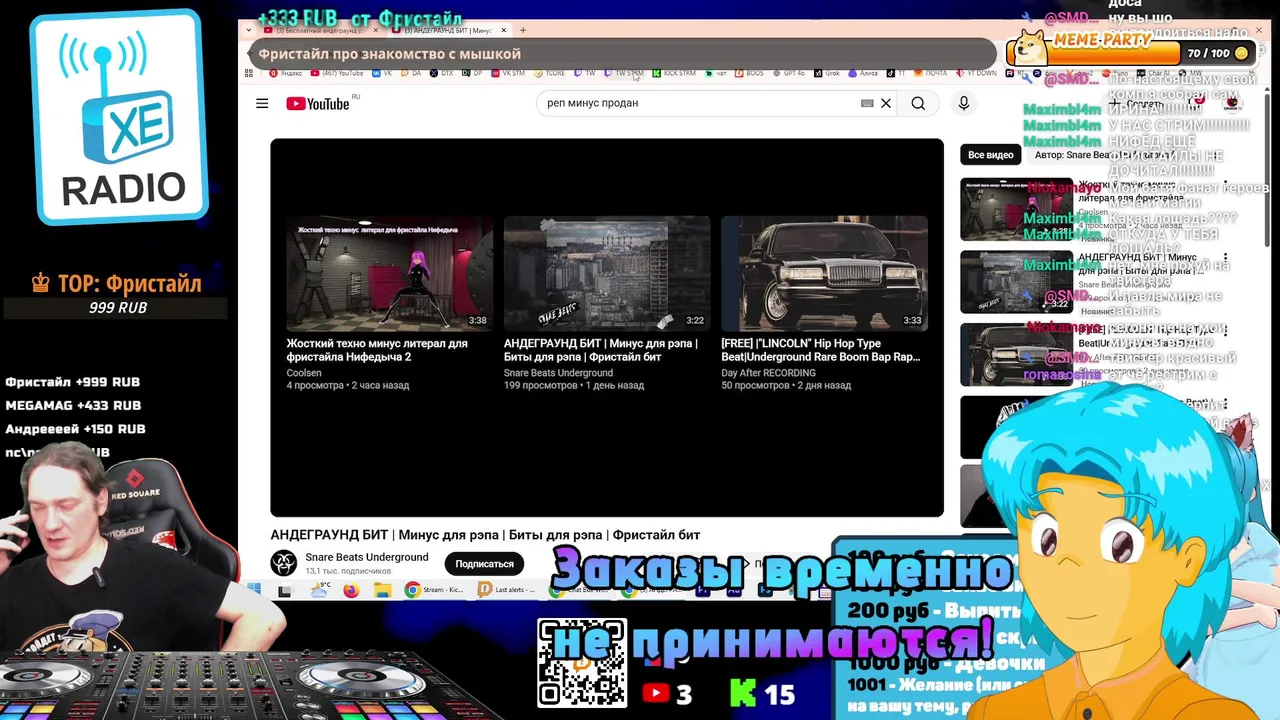Screen dimensions: 1280x720
Task: Run the search with the magnifier button
Action: (918, 103)
